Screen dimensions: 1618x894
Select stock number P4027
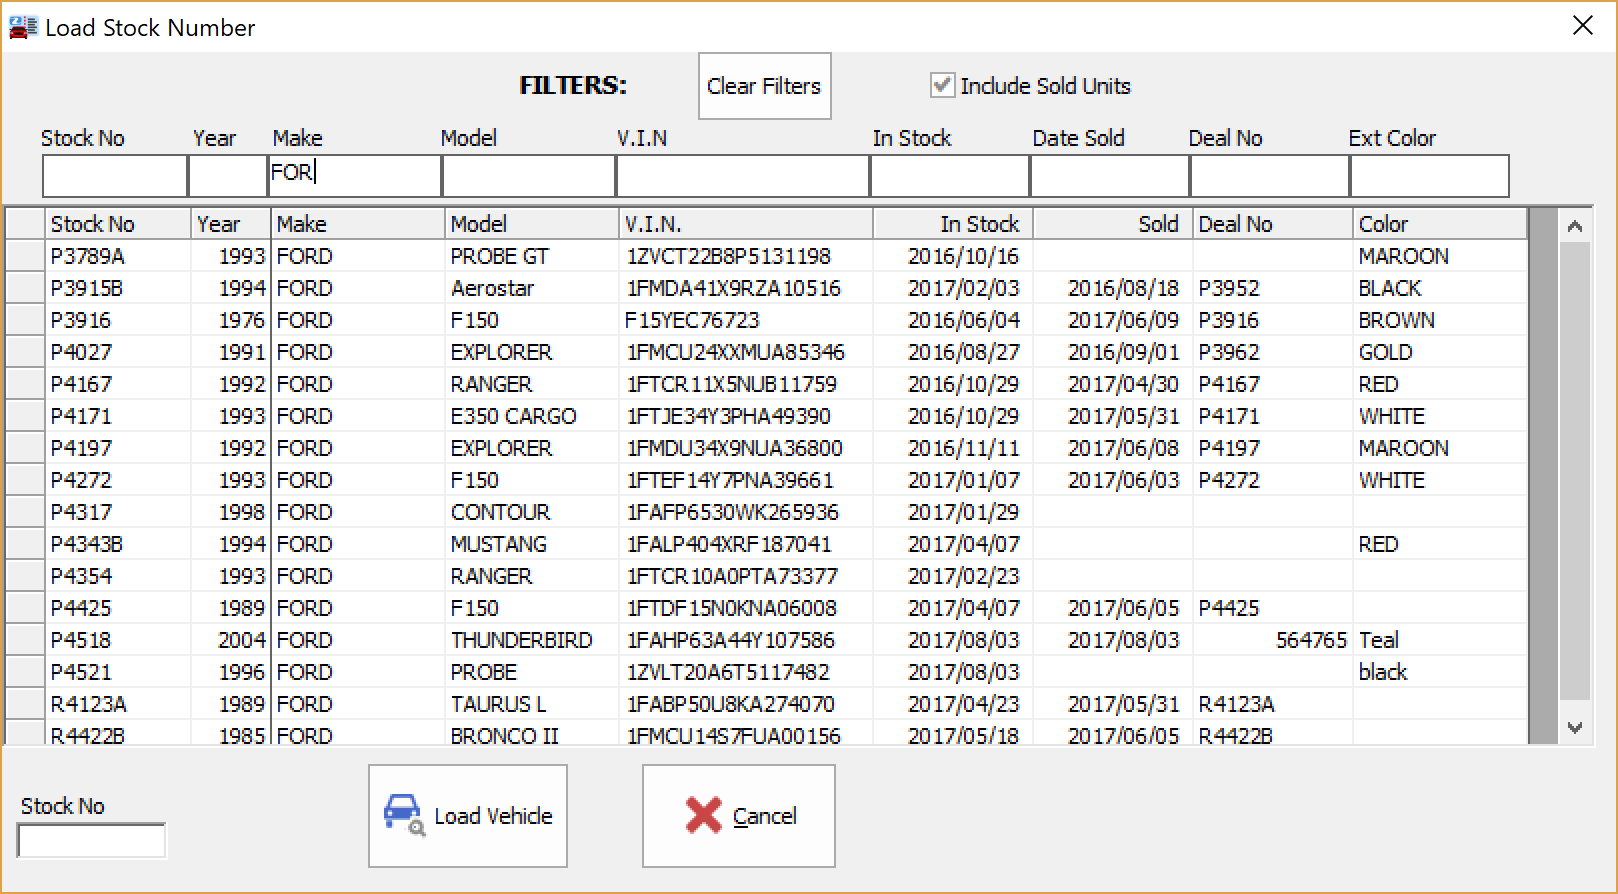(81, 352)
